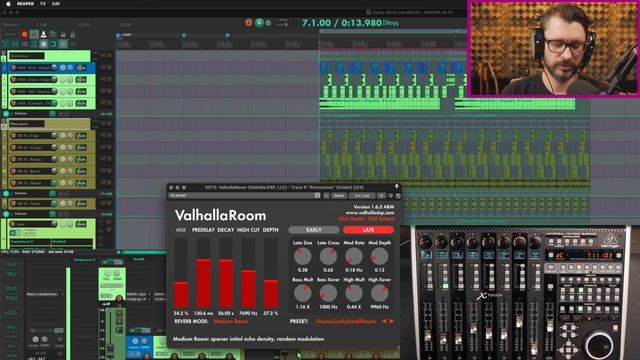This screenshot has width=640, height=360.
Task: Click the MIX slider bar
Action: click(181, 272)
